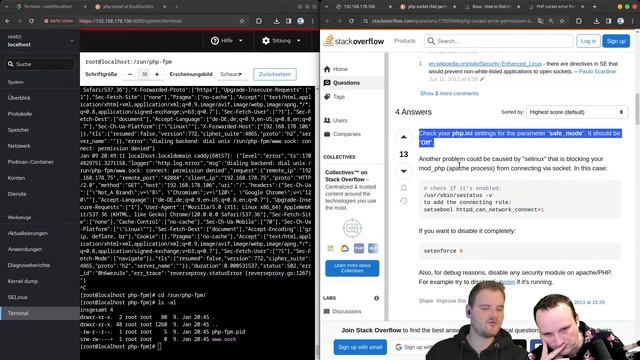Bookmark the Stack Overflow page with star
The width and height of the screenshot is (640, 360).
tap(562, 21)
